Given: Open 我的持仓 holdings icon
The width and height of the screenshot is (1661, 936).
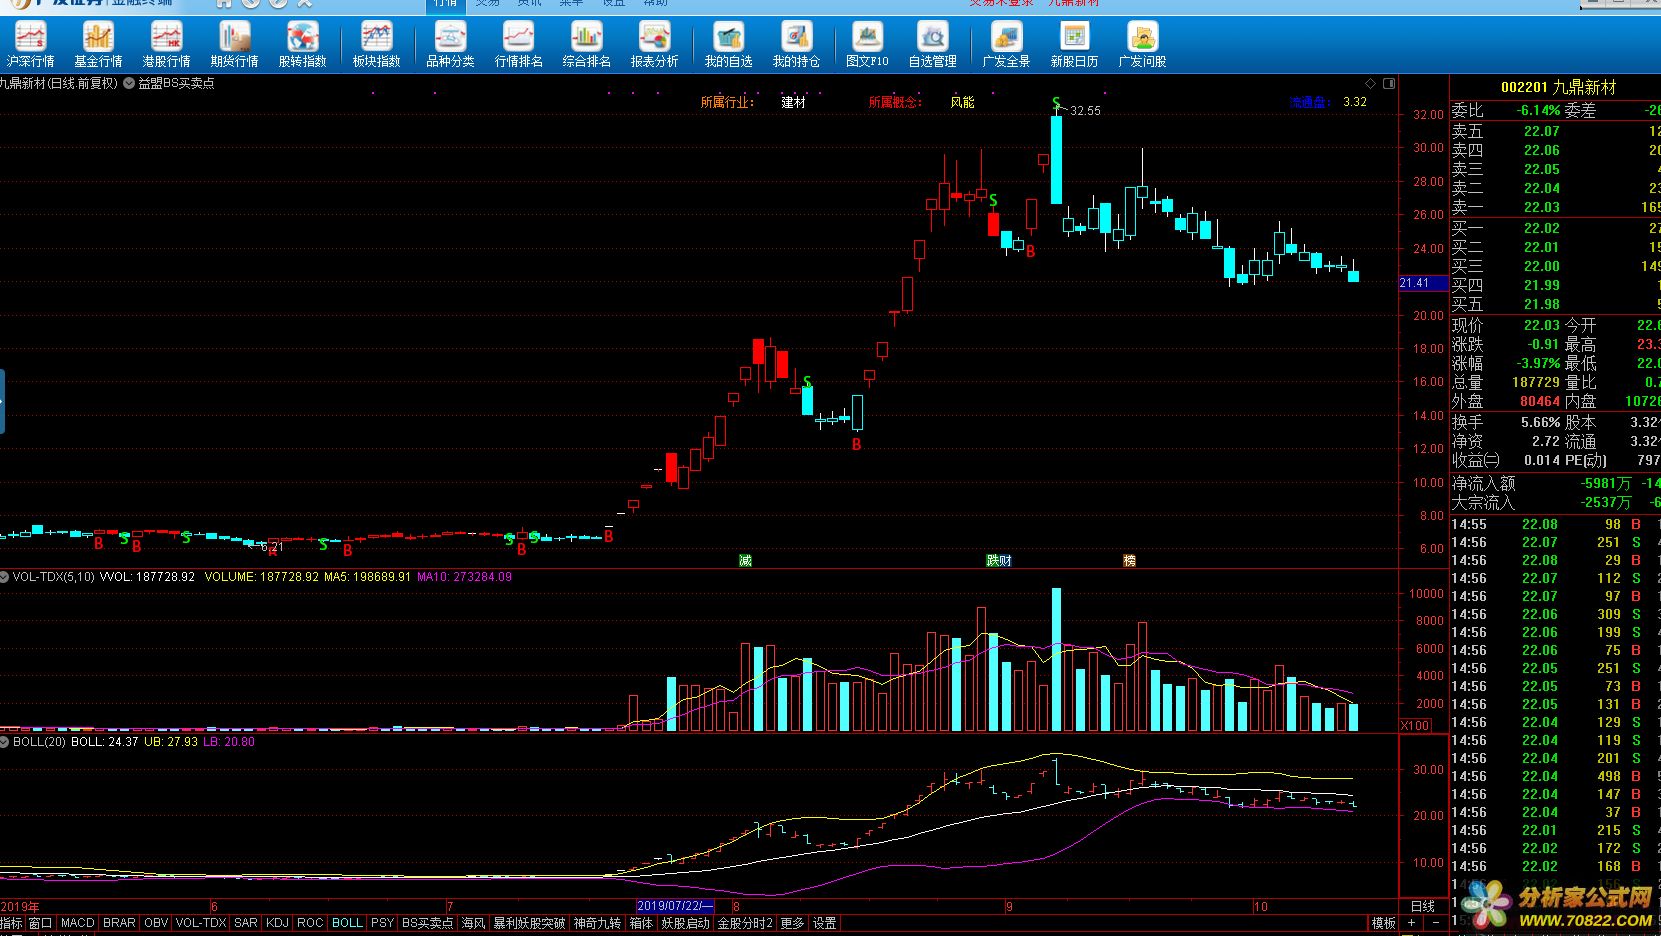Looking at the screenshot, I should (797, 45).
